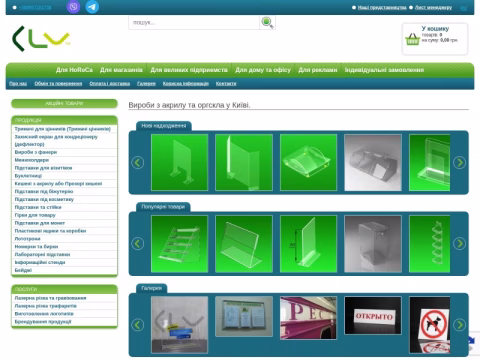Open 'Лист менеджеру' link
This screenshot has height=360, width=480.
(x=433, y=7)
